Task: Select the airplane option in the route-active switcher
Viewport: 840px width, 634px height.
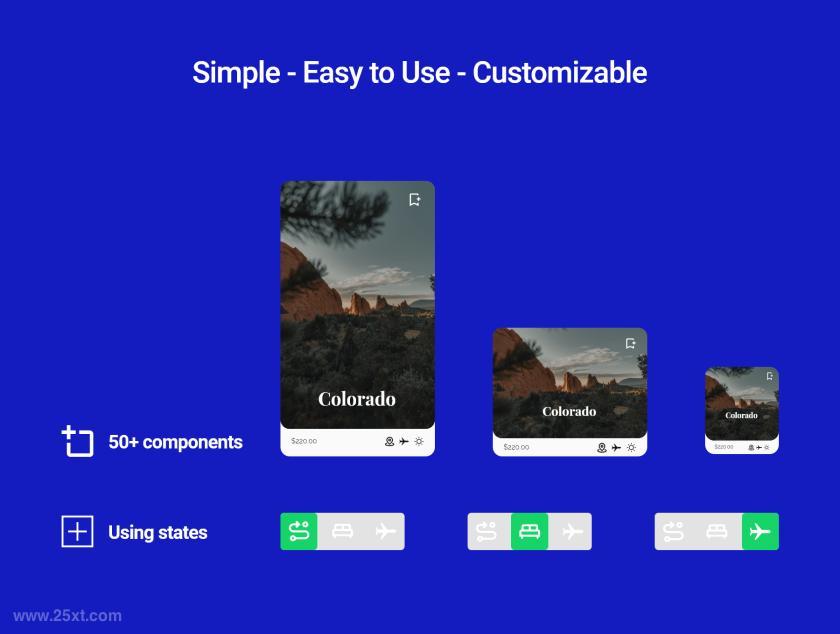Action: [386, 532]
